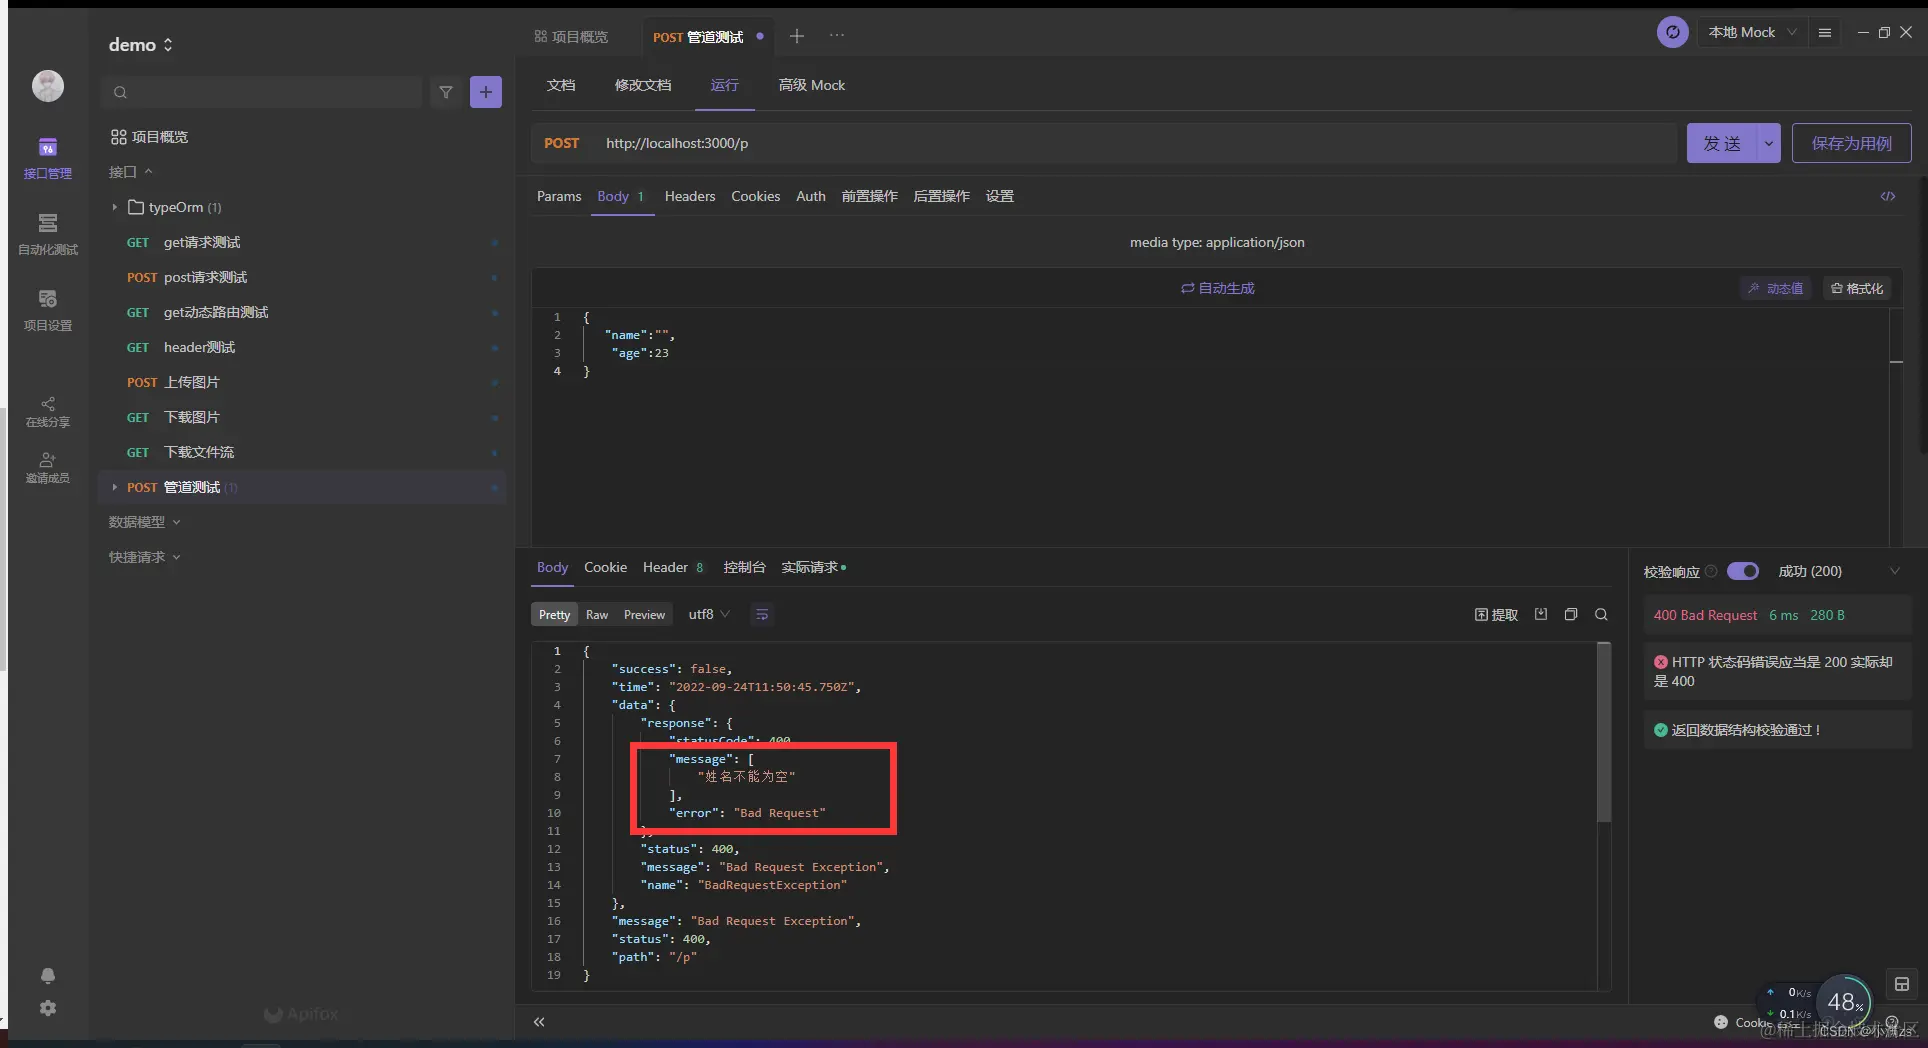Search within the response body

(x=1601, y=614)
